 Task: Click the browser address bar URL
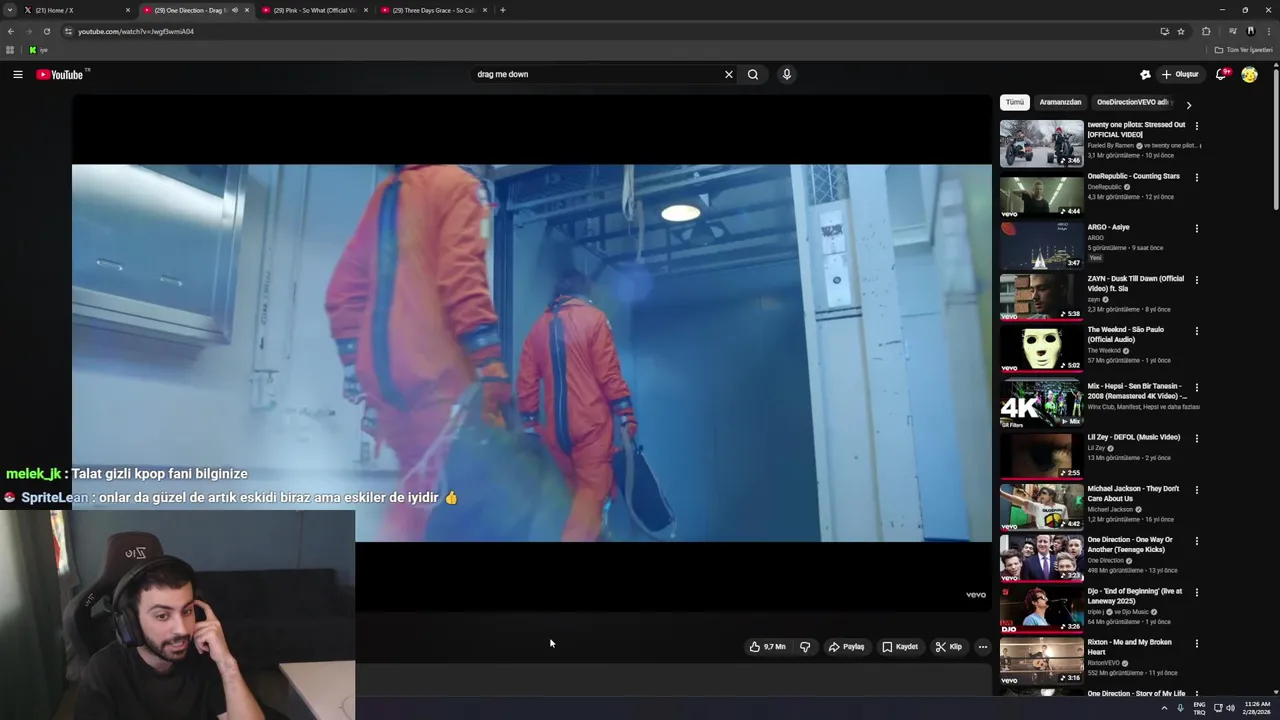click(136, 31)
